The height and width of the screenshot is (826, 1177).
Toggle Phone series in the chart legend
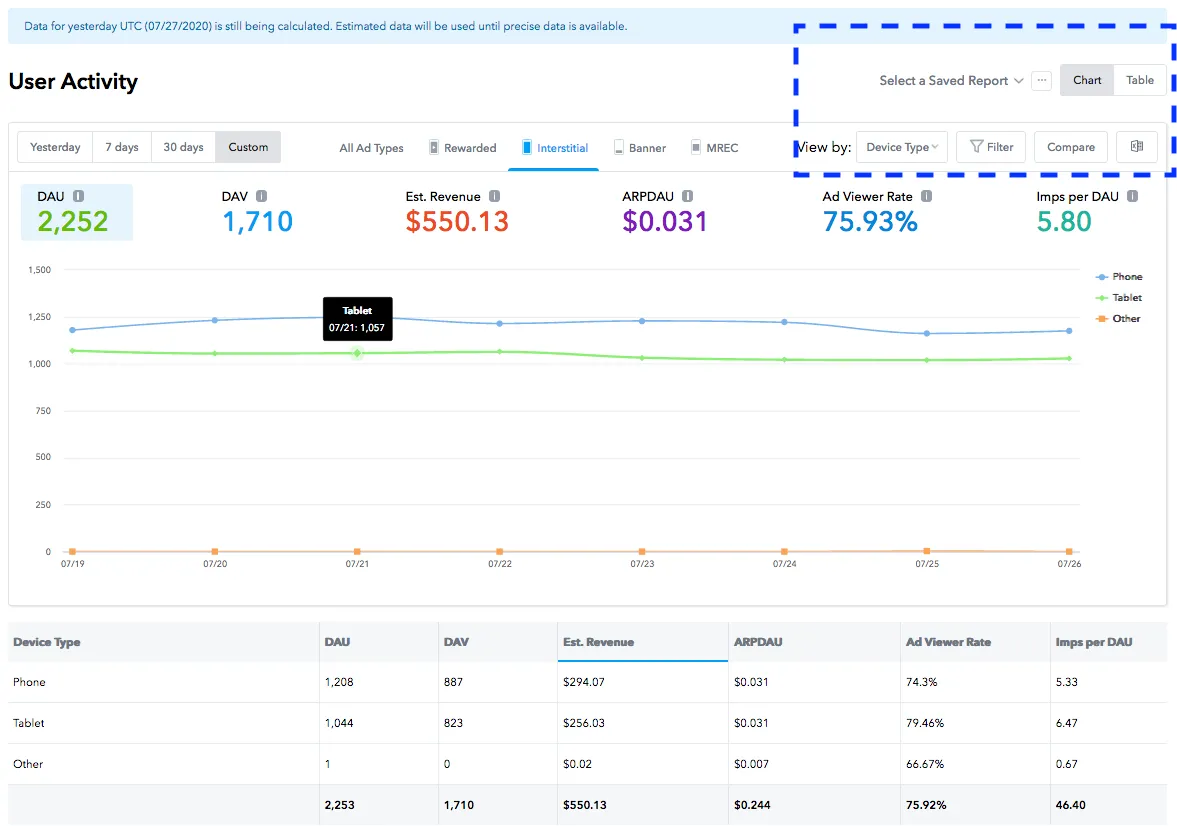point(1119,276)
